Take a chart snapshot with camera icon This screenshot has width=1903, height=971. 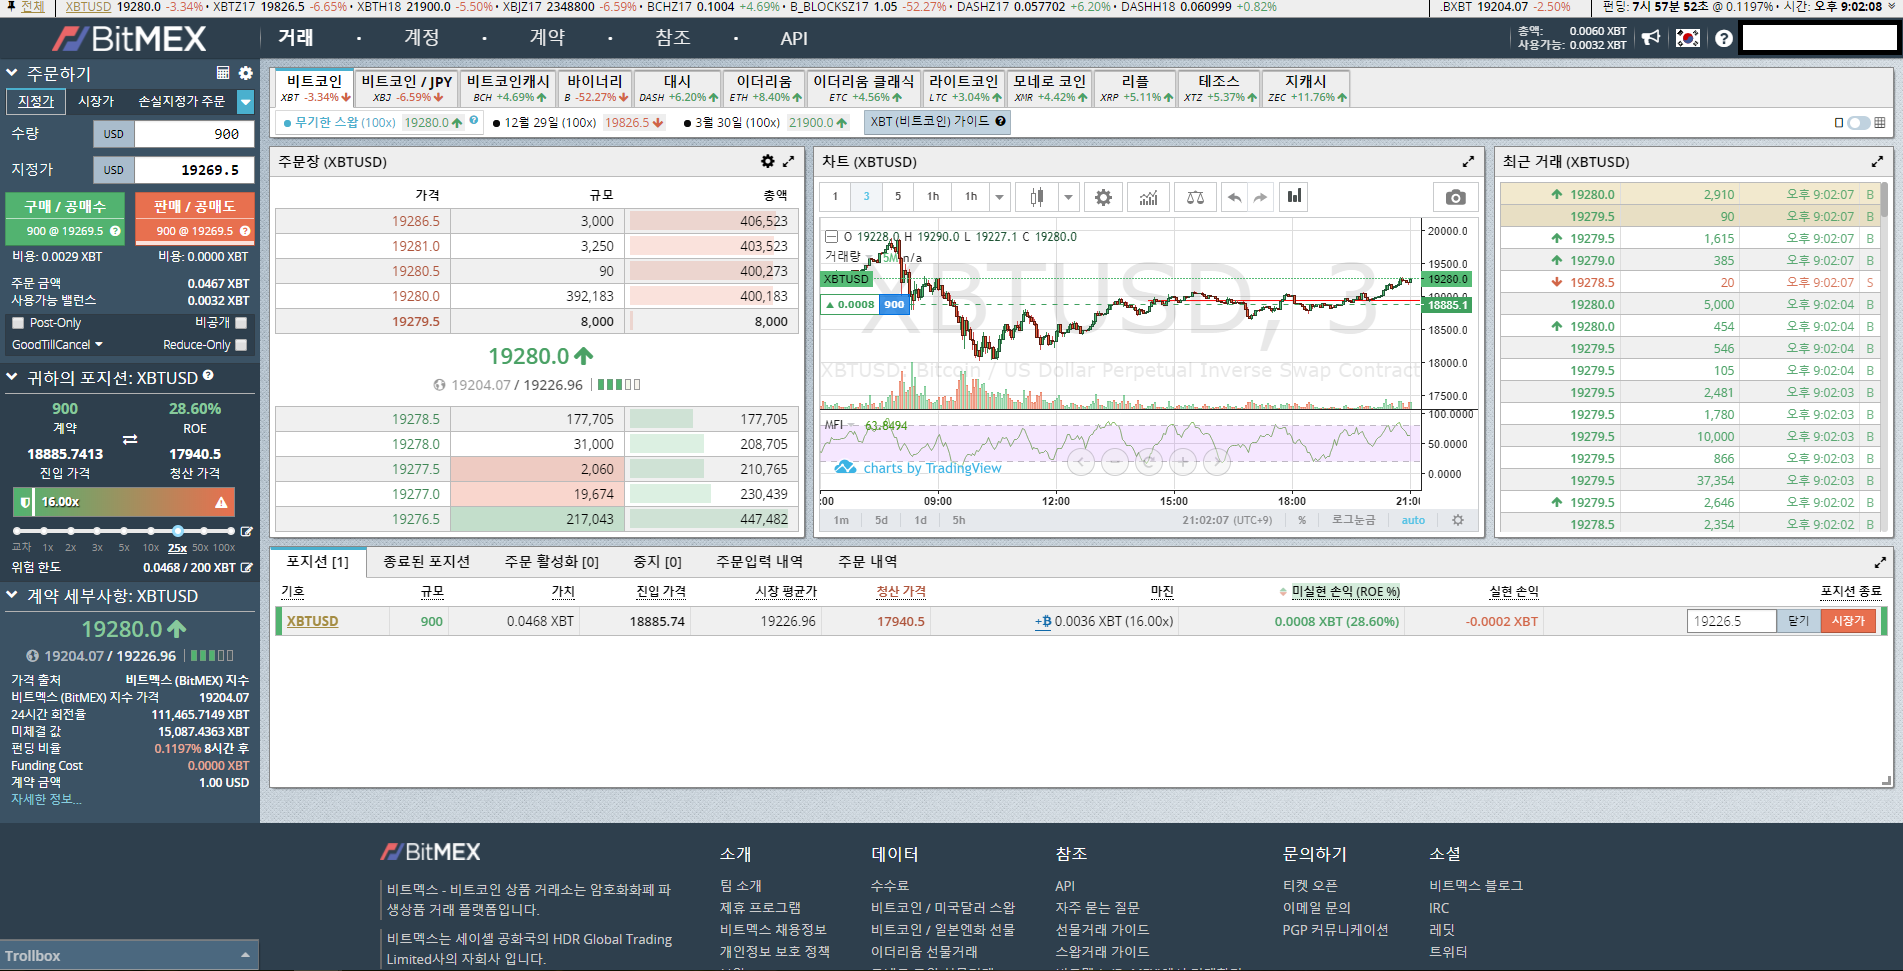(1456, 197)
